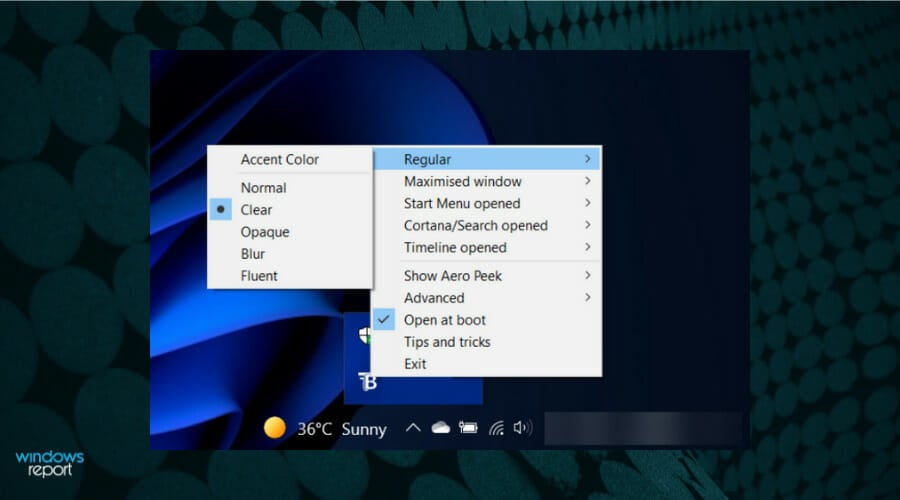Click Tips and tricks
Image resolution: width=900 pixels, height=500 pixels.
[447, 342]
